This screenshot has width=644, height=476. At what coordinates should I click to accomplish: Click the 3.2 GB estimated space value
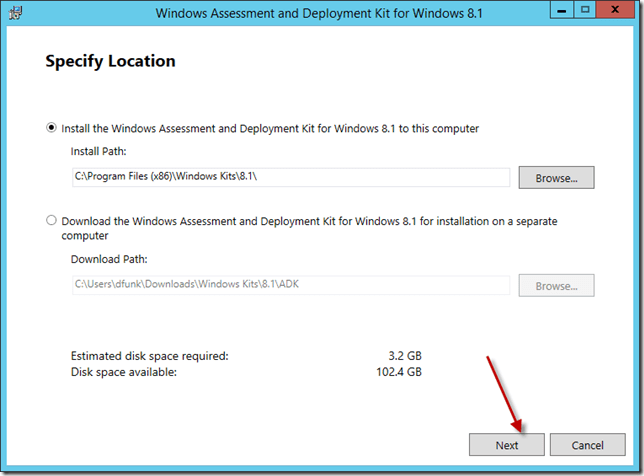(x=404, y=355)
